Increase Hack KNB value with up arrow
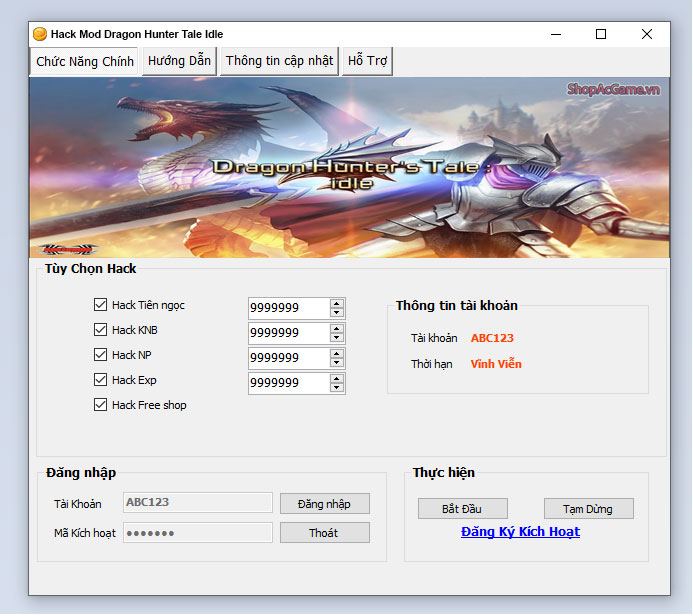Screen dimensions: 693x616 pos(337,329)
